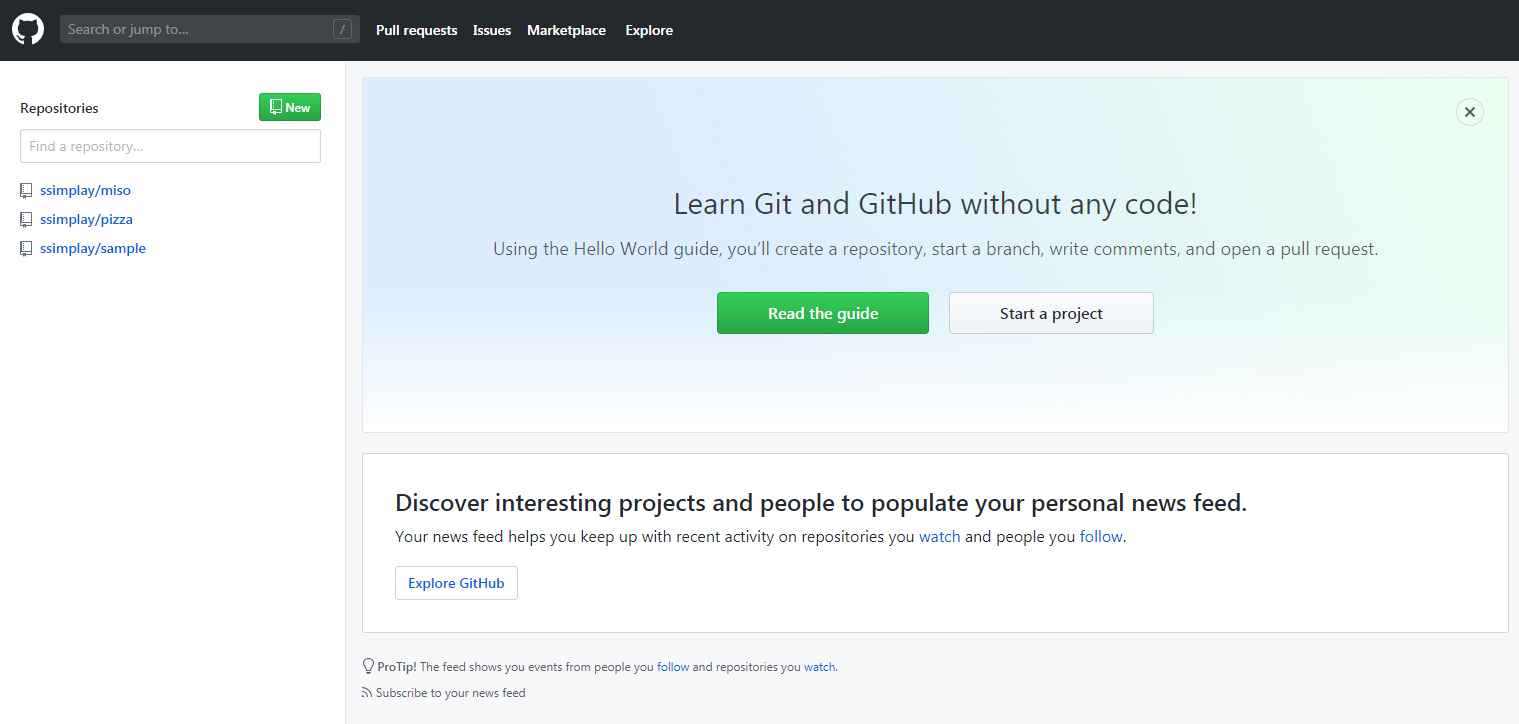Open the ssimplay/miso repository link
Screen dimensions: 1519x724
pyautogui.click(x=85, y=190)
